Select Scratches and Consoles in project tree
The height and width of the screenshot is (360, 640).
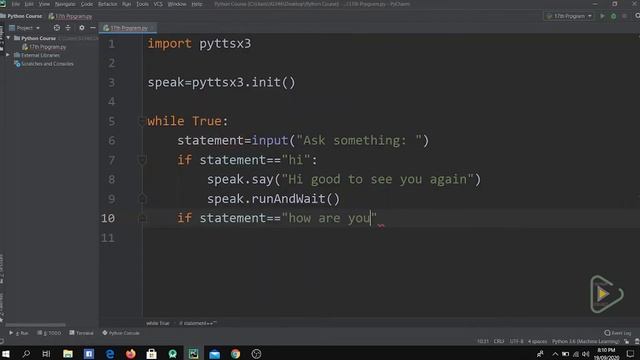[44, 64]
